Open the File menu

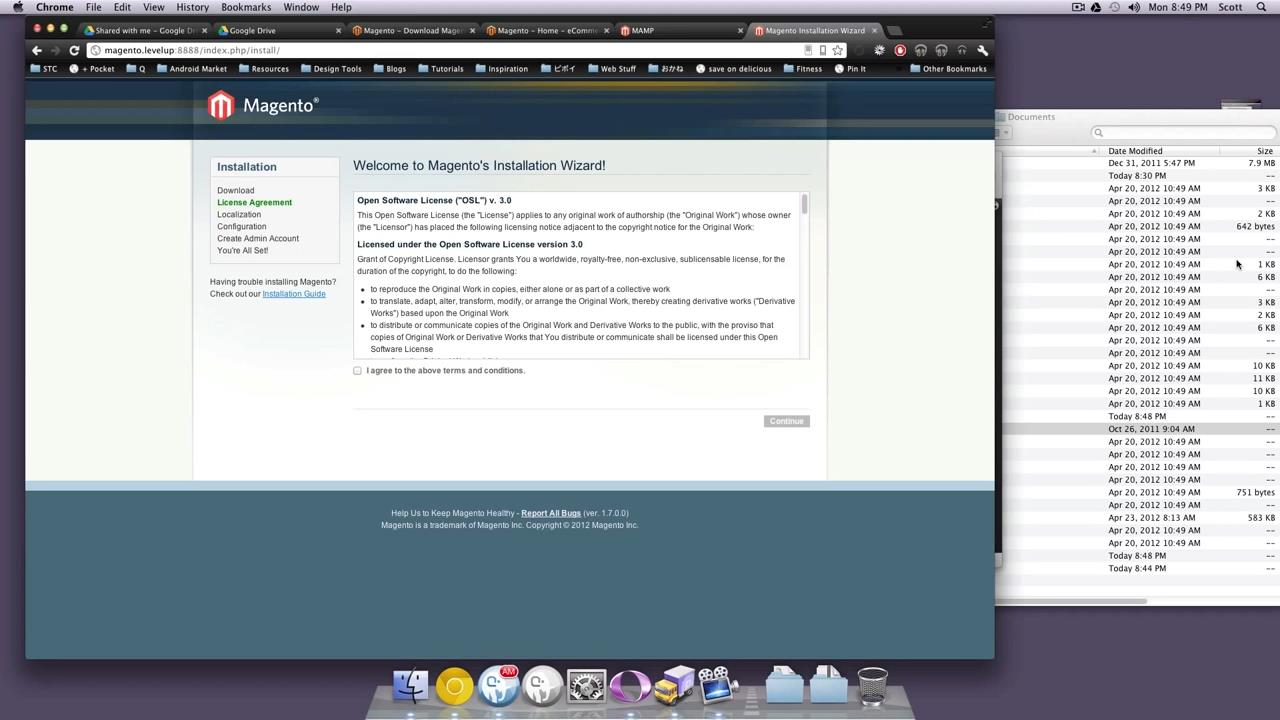click(x=93, y=7)
